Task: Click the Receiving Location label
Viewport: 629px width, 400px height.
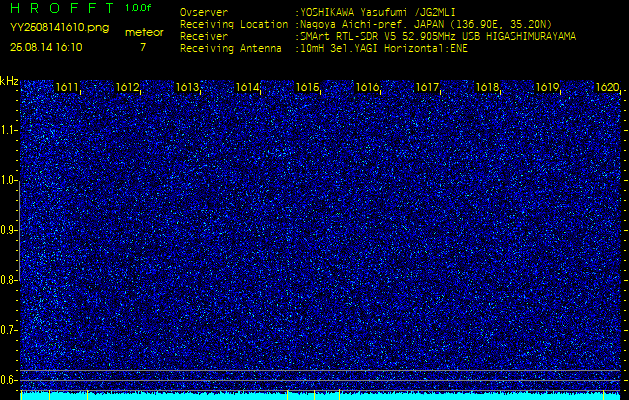Action: coord(234,24)
